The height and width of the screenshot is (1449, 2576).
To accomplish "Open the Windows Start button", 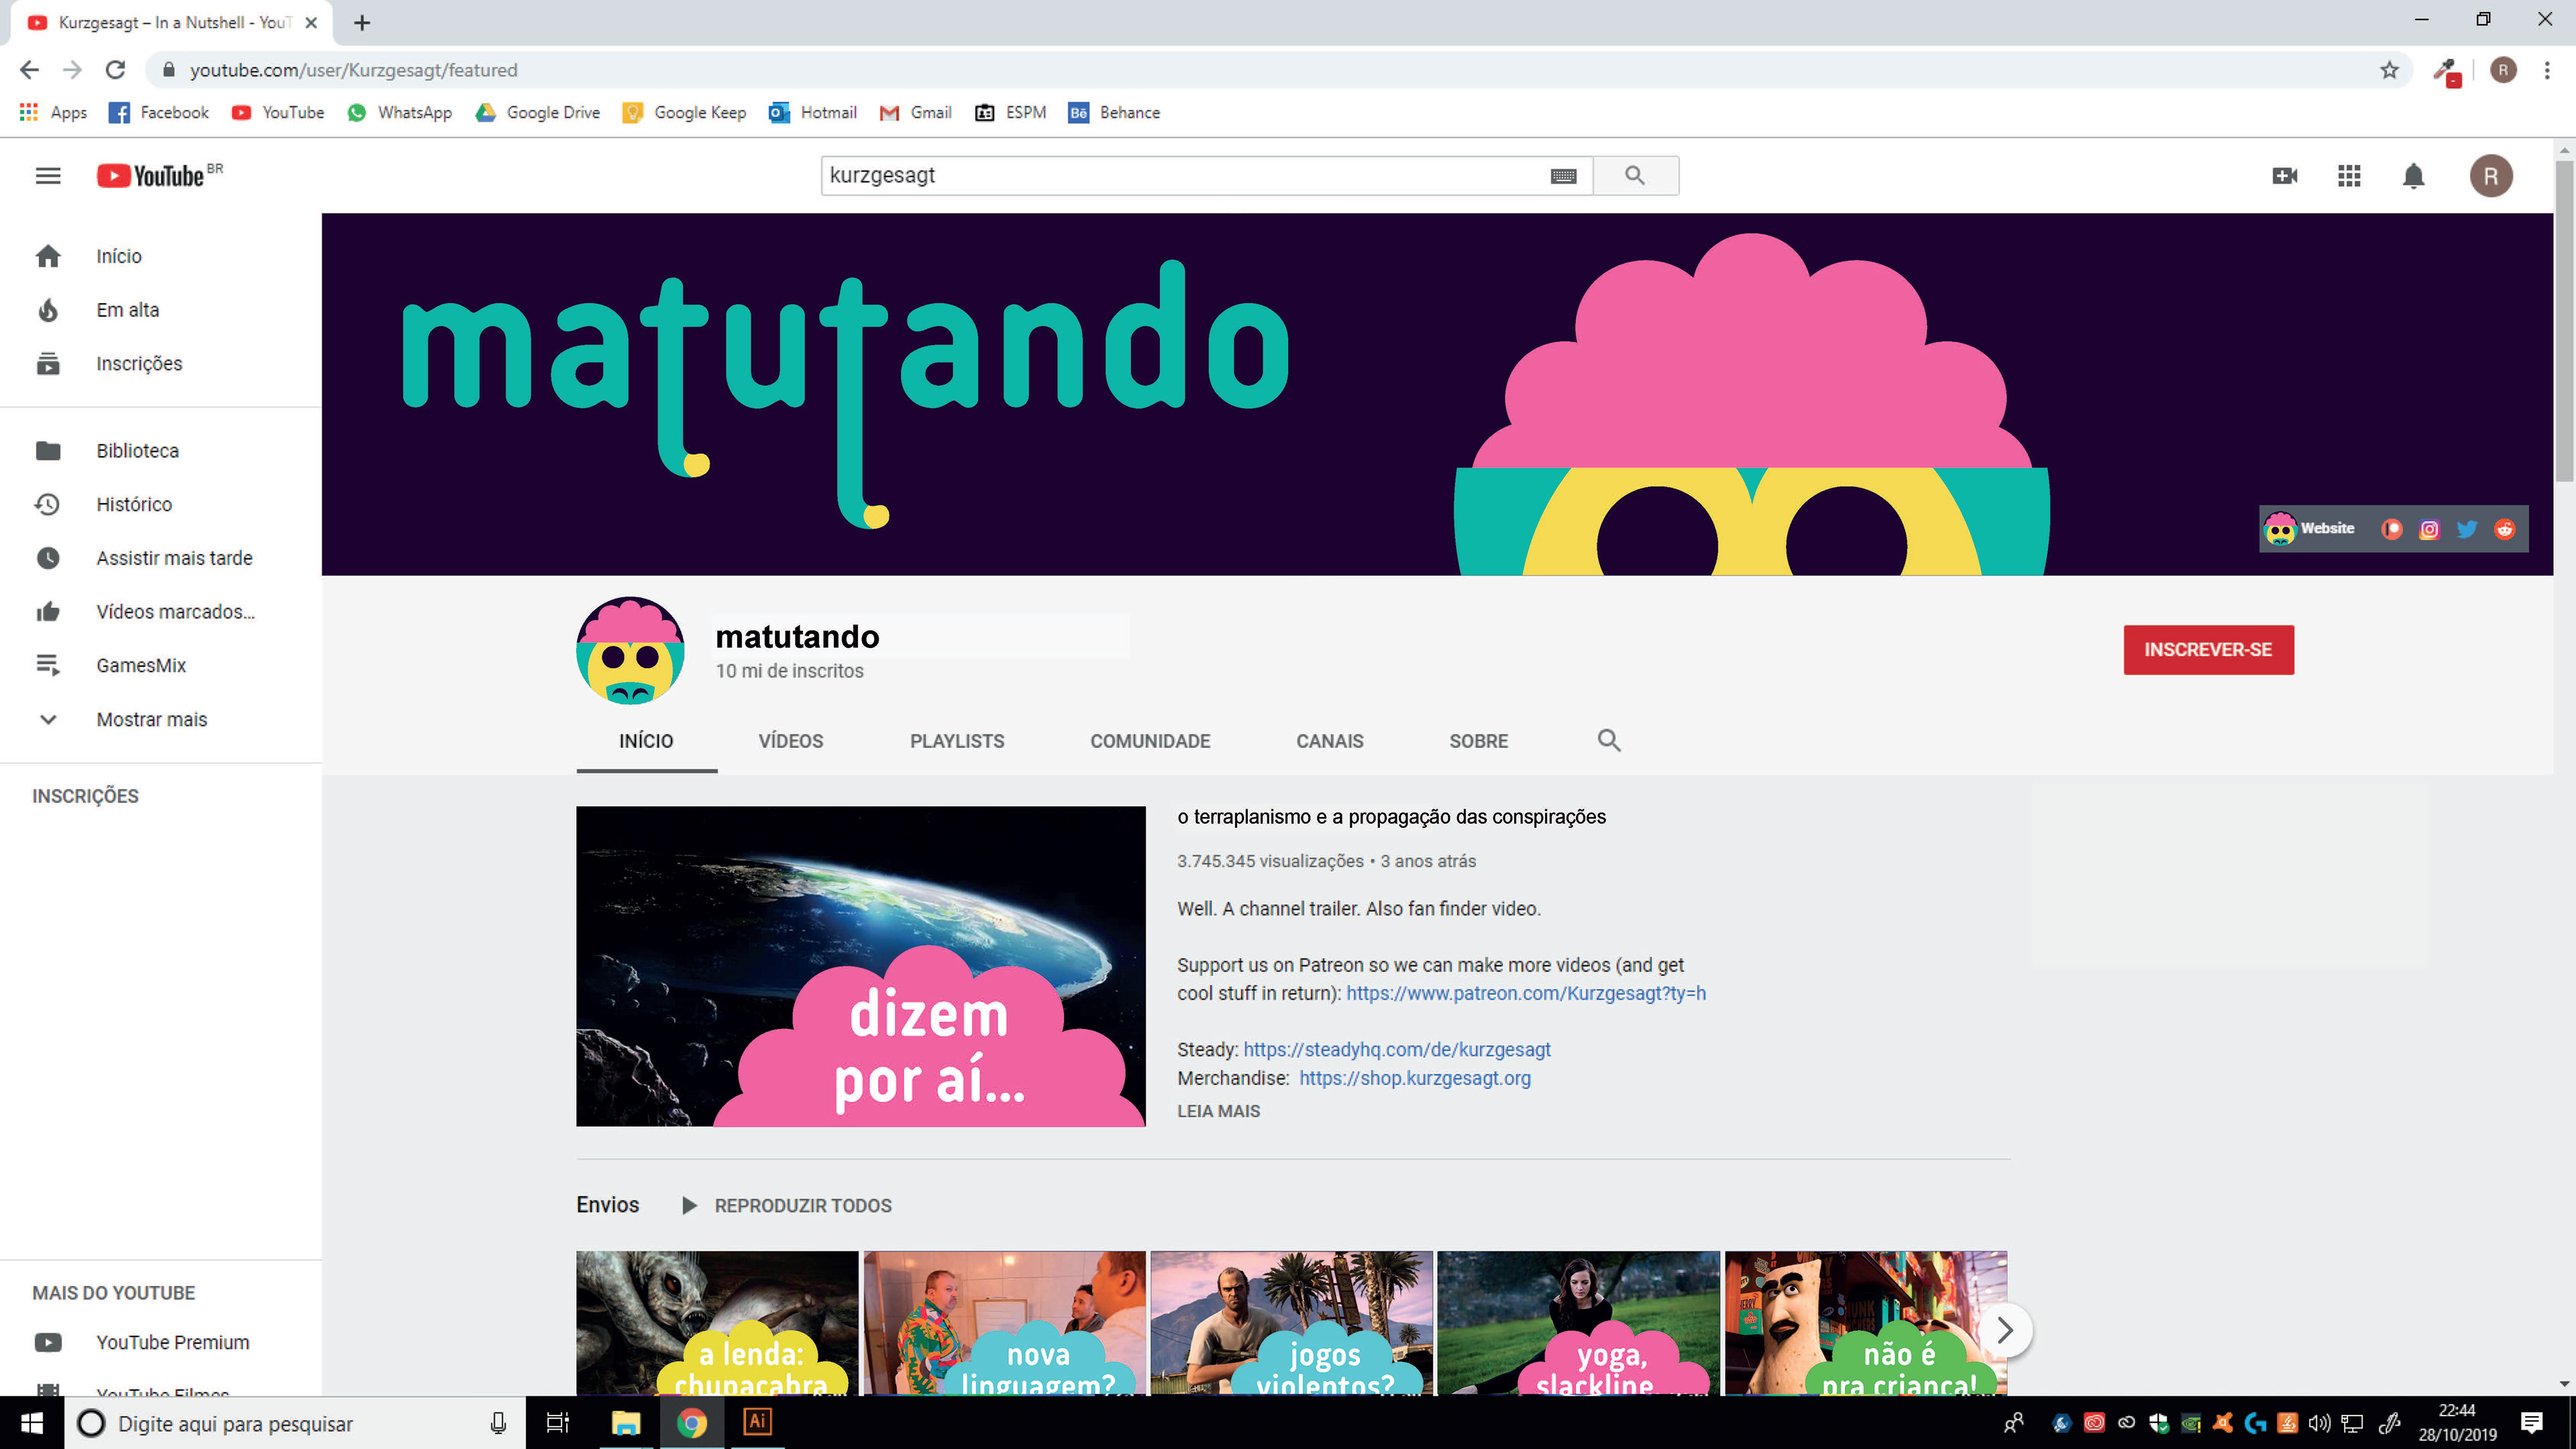I will [x=32, y=1423].
